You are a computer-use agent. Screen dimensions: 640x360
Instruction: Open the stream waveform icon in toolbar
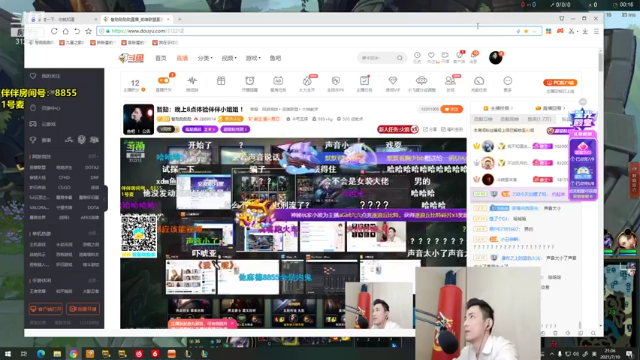(192, 80)
